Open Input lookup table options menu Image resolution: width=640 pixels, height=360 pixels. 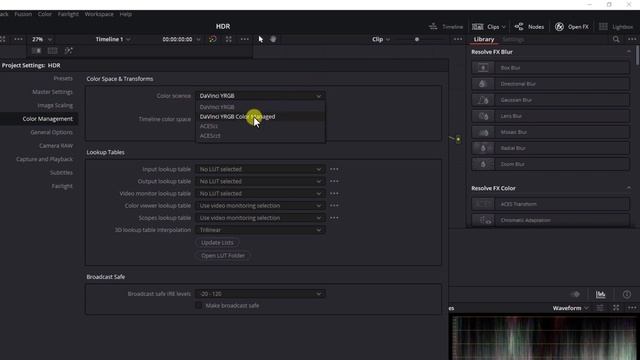click(334, 169)
